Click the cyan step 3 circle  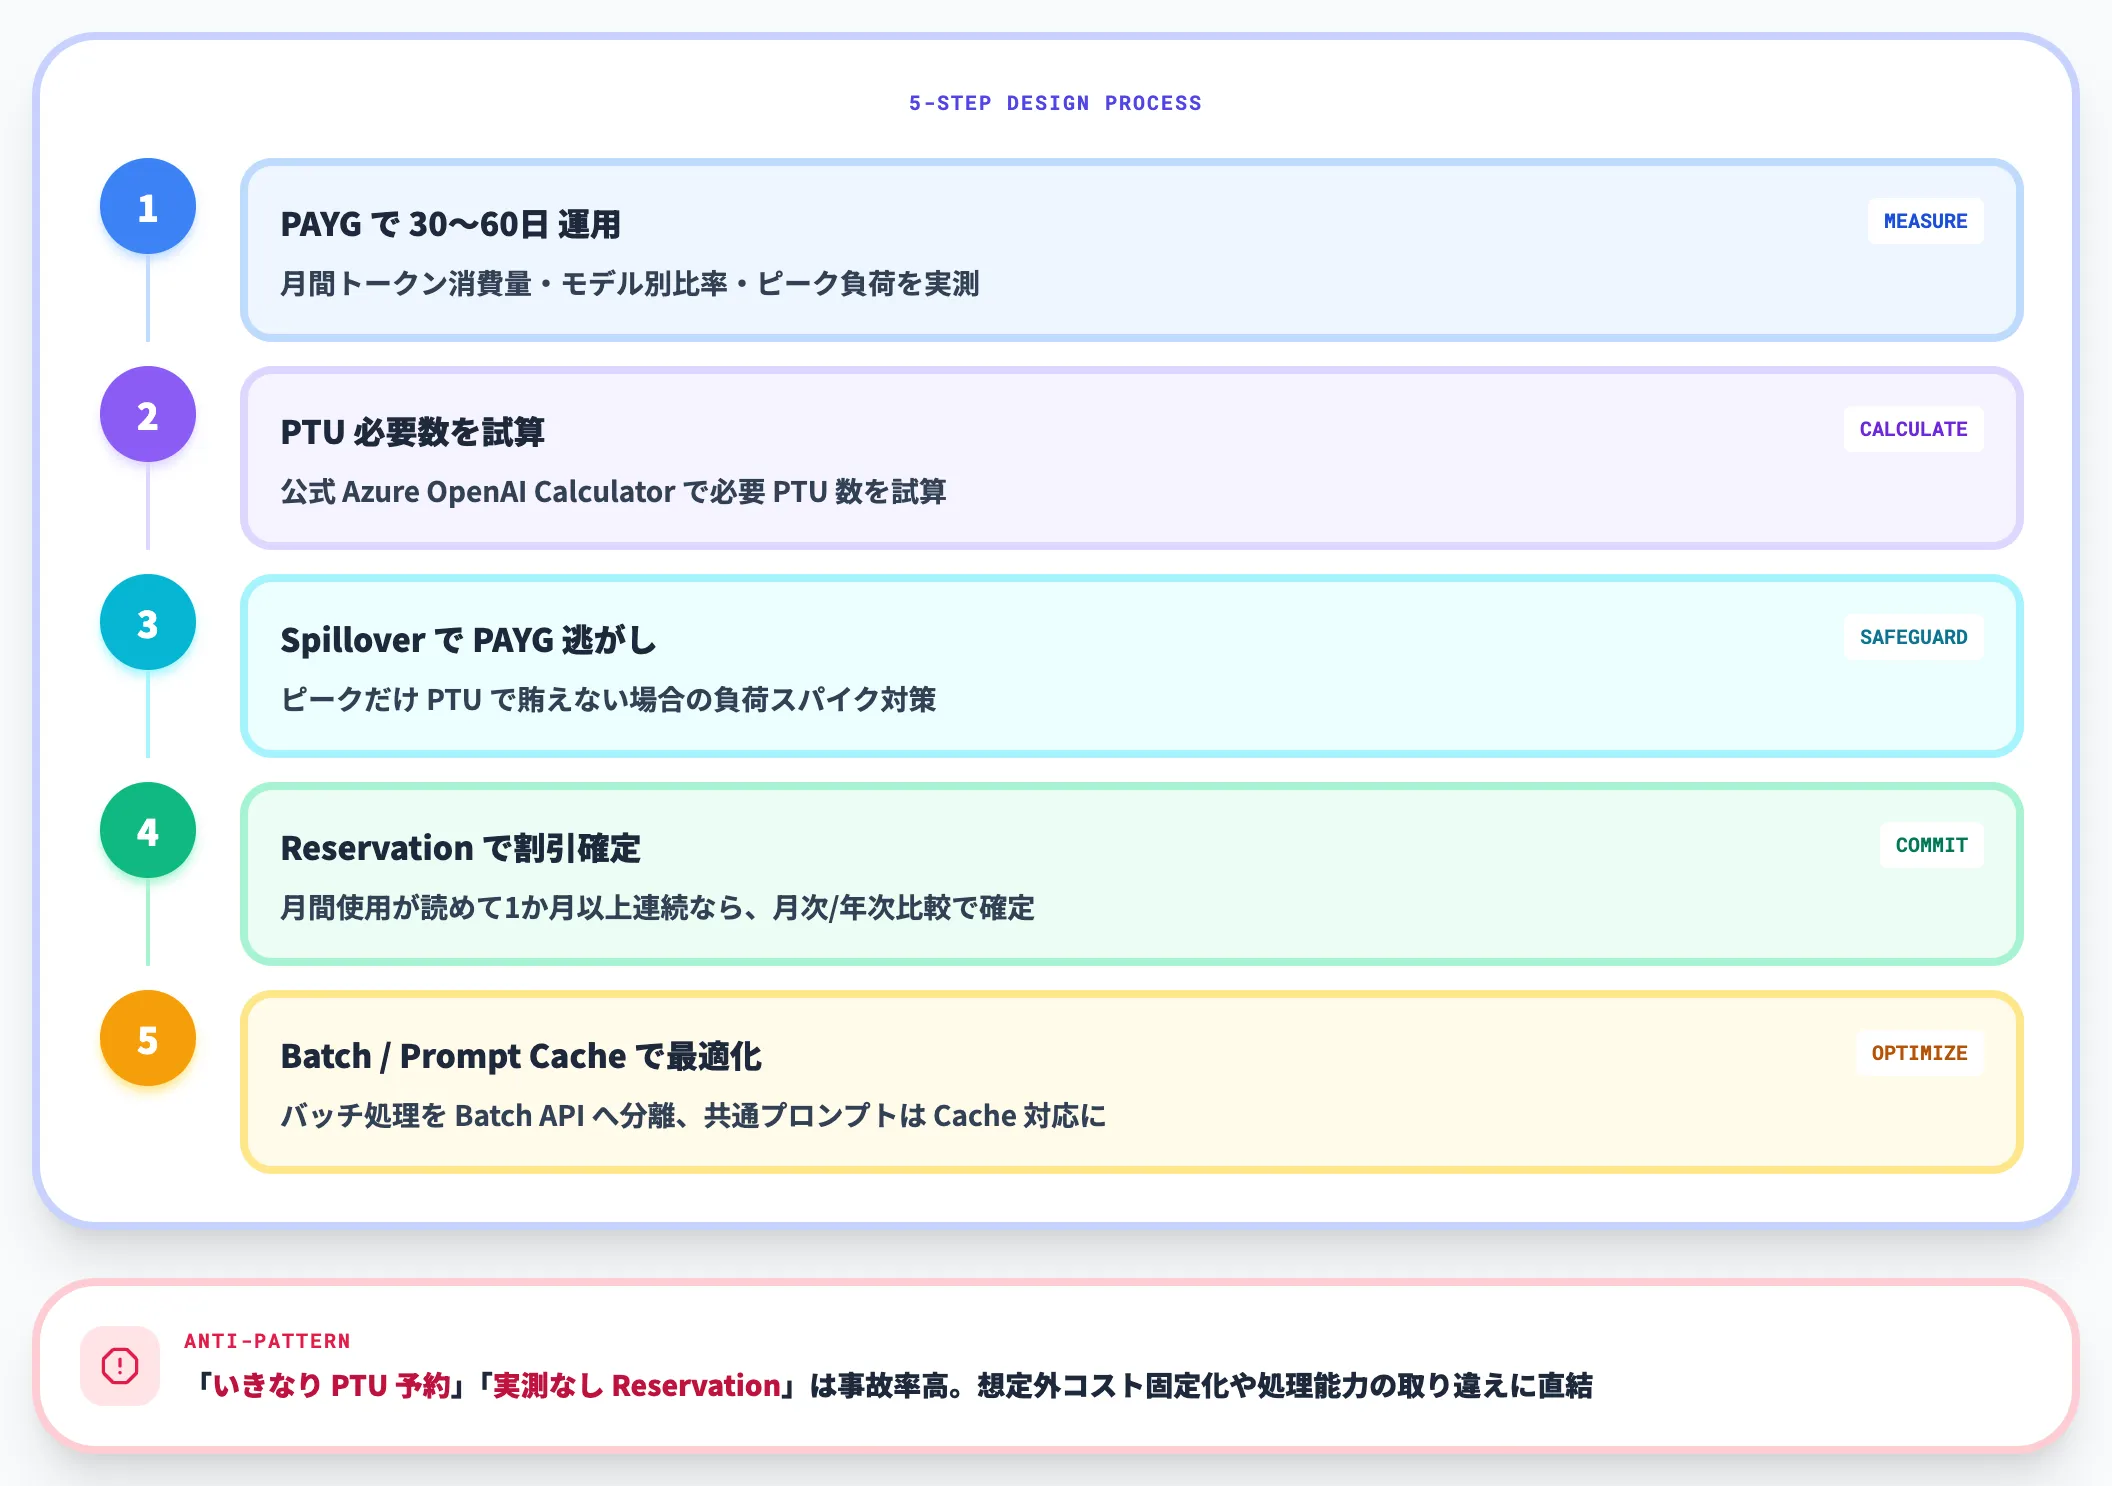148,622
